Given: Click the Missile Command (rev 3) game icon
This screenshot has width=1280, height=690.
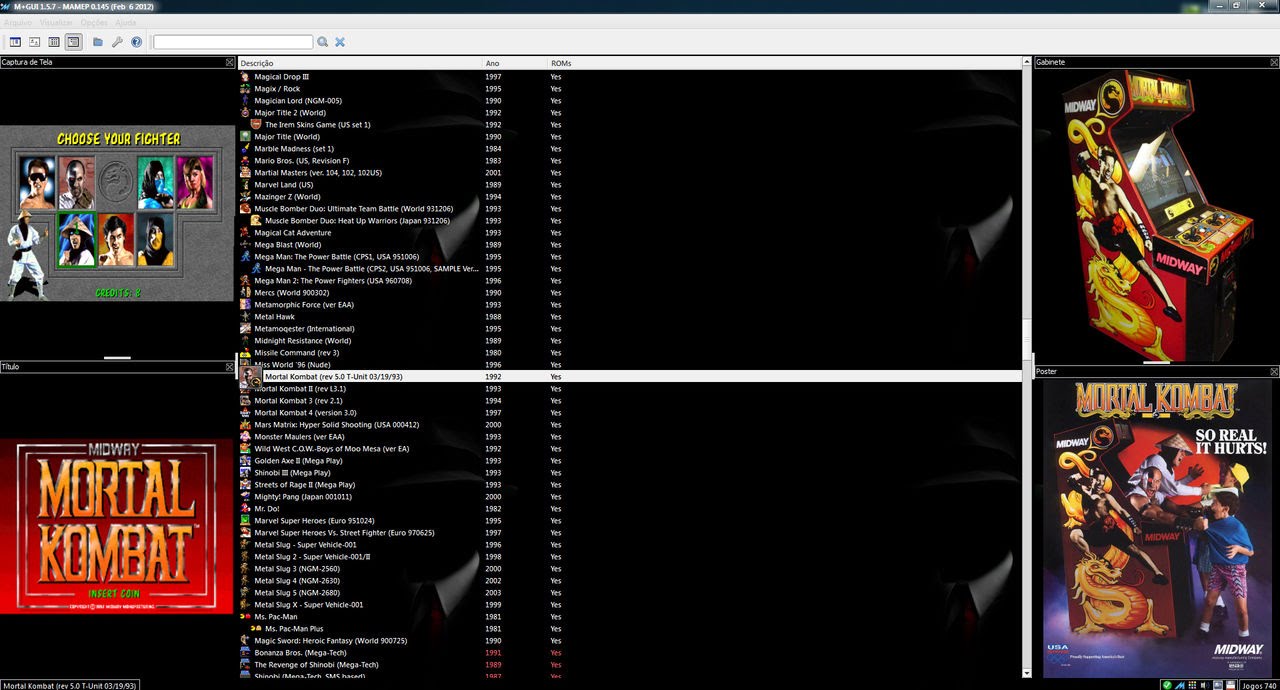Looking at the screenshot, I should 245,353.
